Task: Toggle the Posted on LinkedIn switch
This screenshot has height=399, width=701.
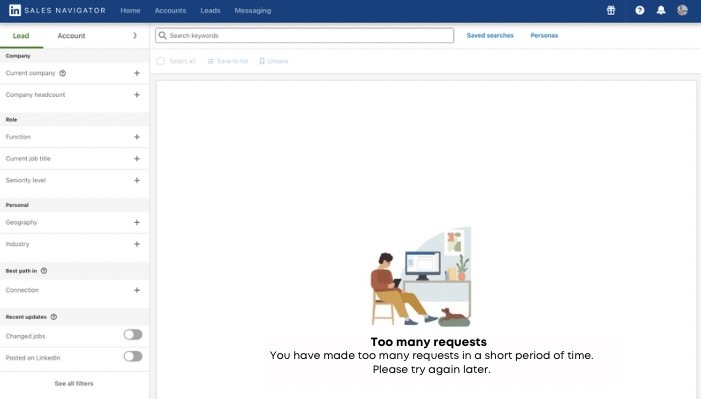Action: pyautogui.click(x=133, y=357)
